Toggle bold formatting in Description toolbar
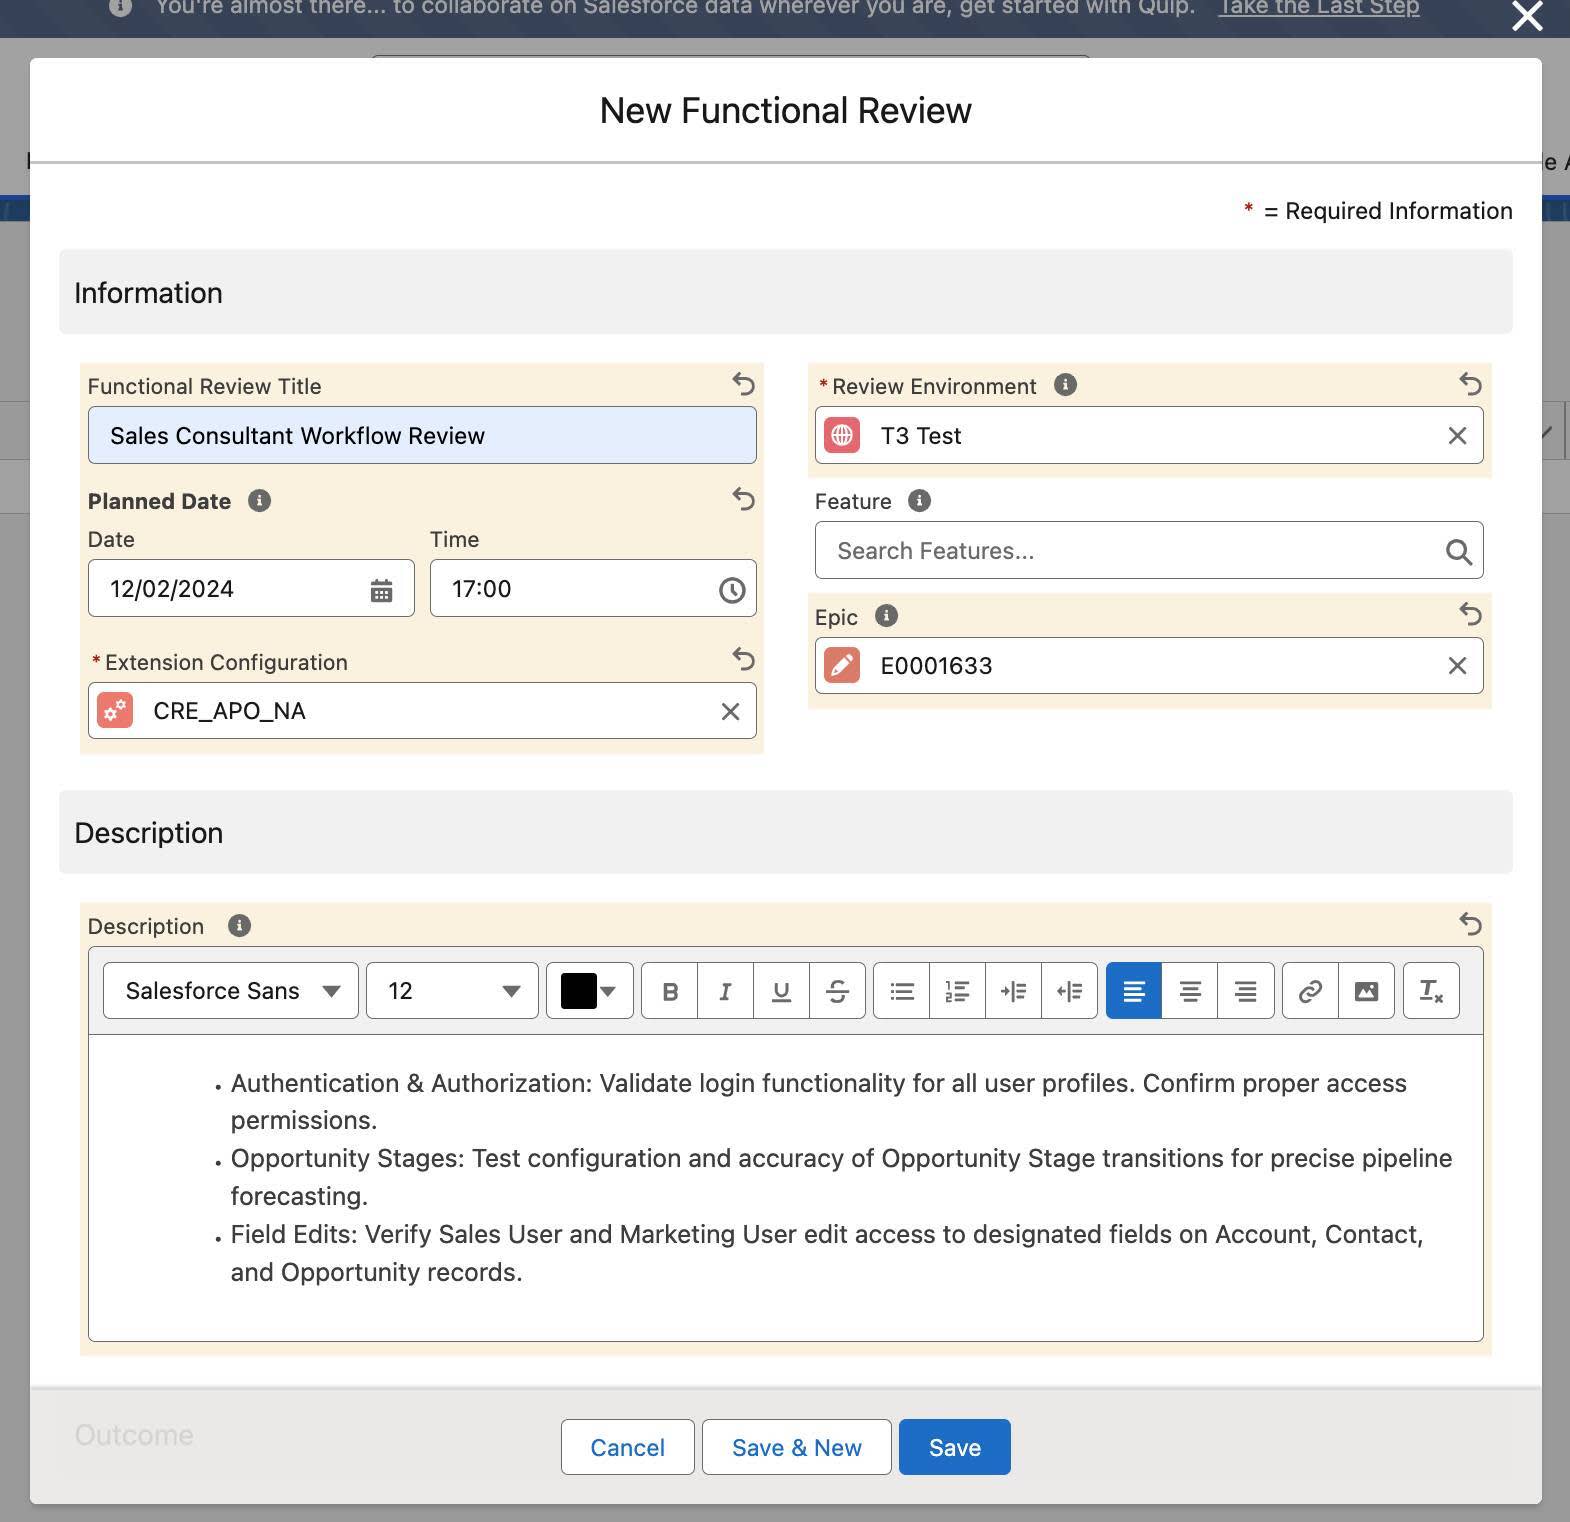The height and width of the screenshot is (1522, 1570). point(670,991)
